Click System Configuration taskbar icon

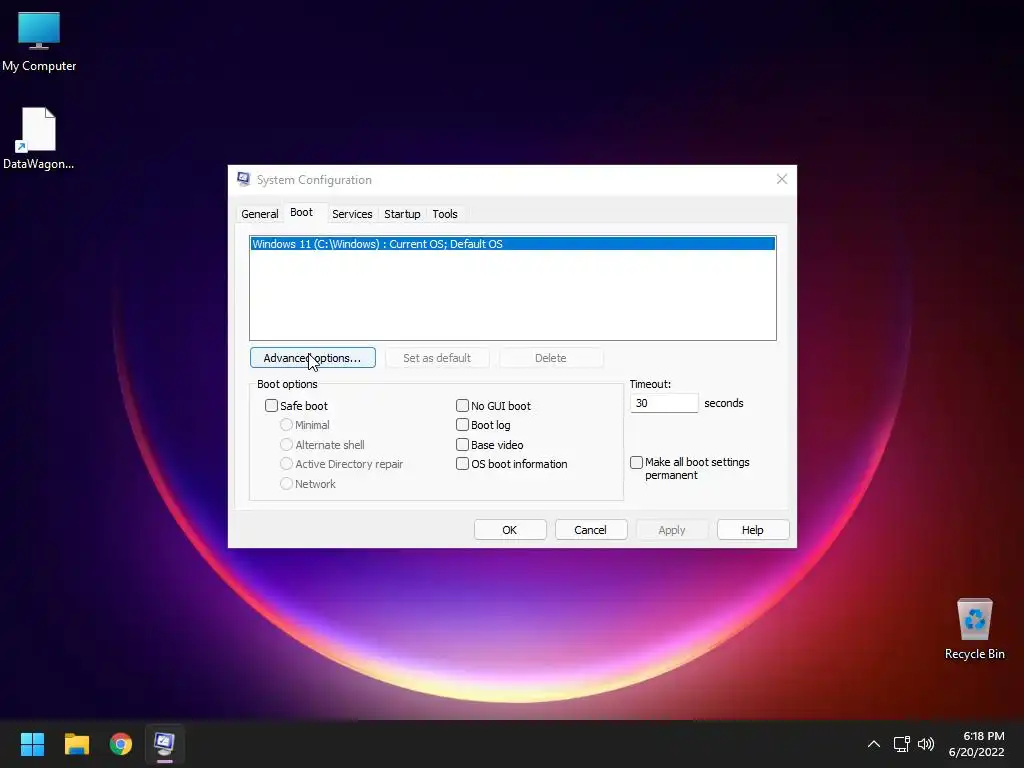165,743
